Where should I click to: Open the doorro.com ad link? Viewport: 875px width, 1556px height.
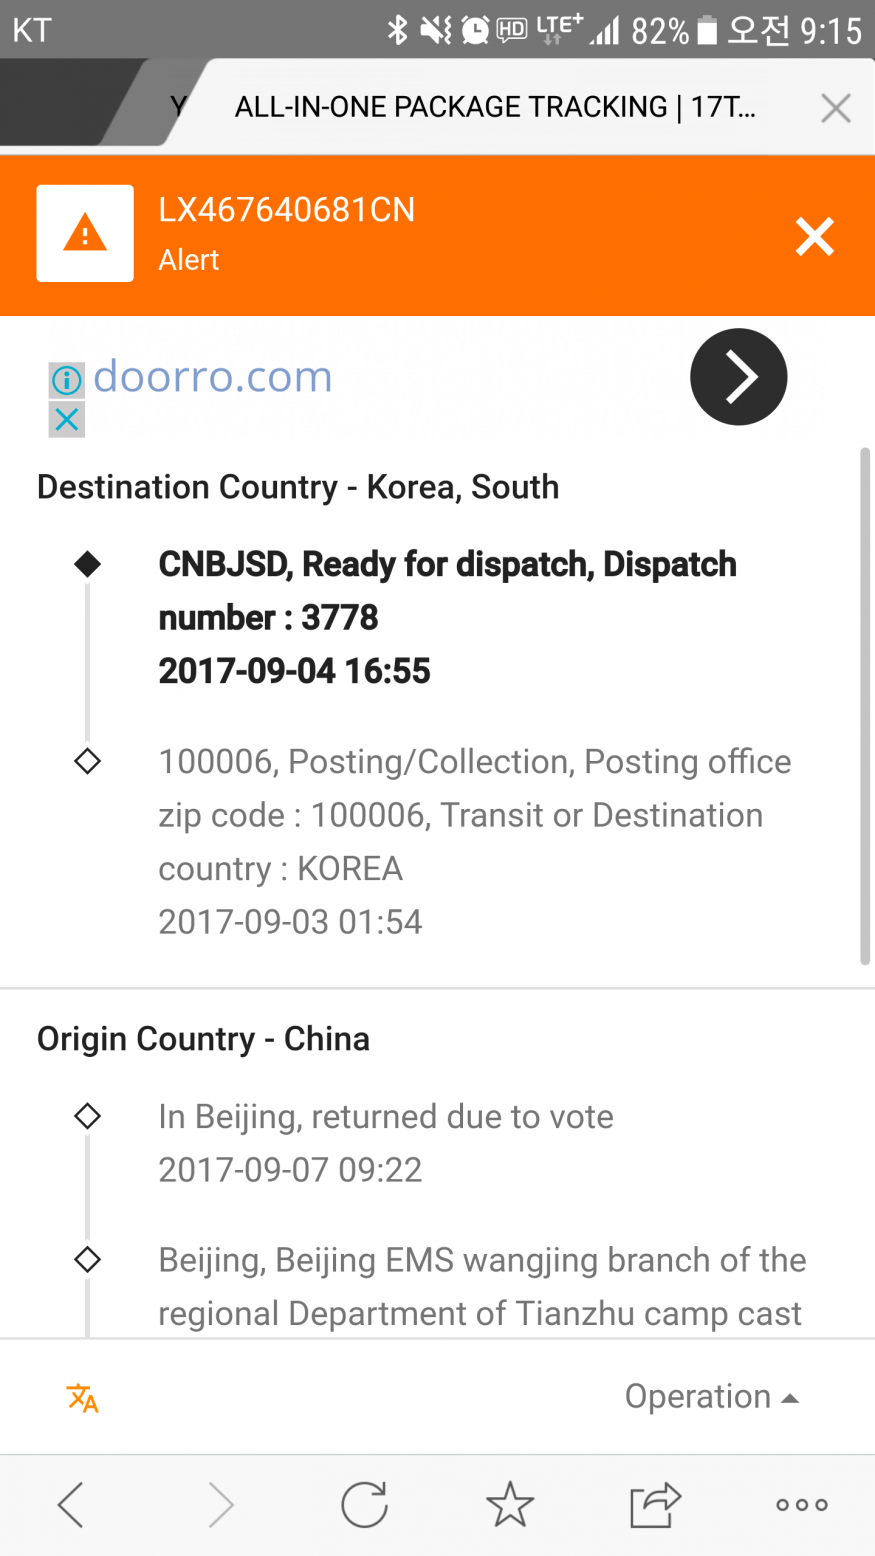[x=212, y=377]
